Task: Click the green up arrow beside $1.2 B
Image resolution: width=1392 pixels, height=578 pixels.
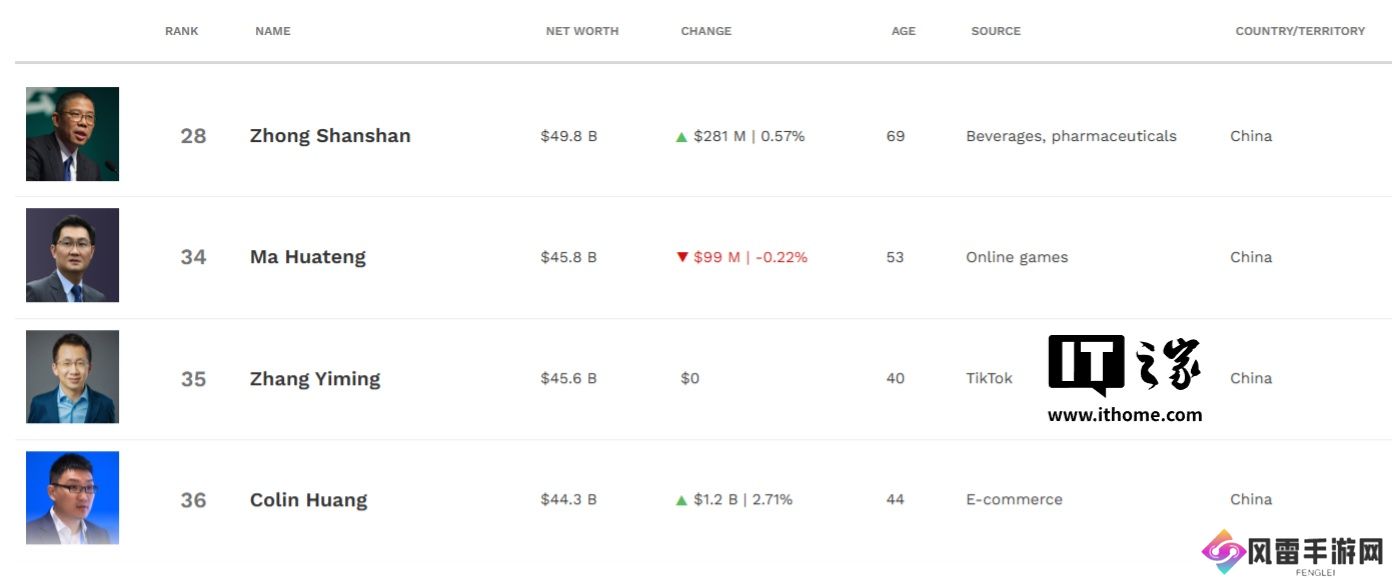Action: (x=682, y=500)
